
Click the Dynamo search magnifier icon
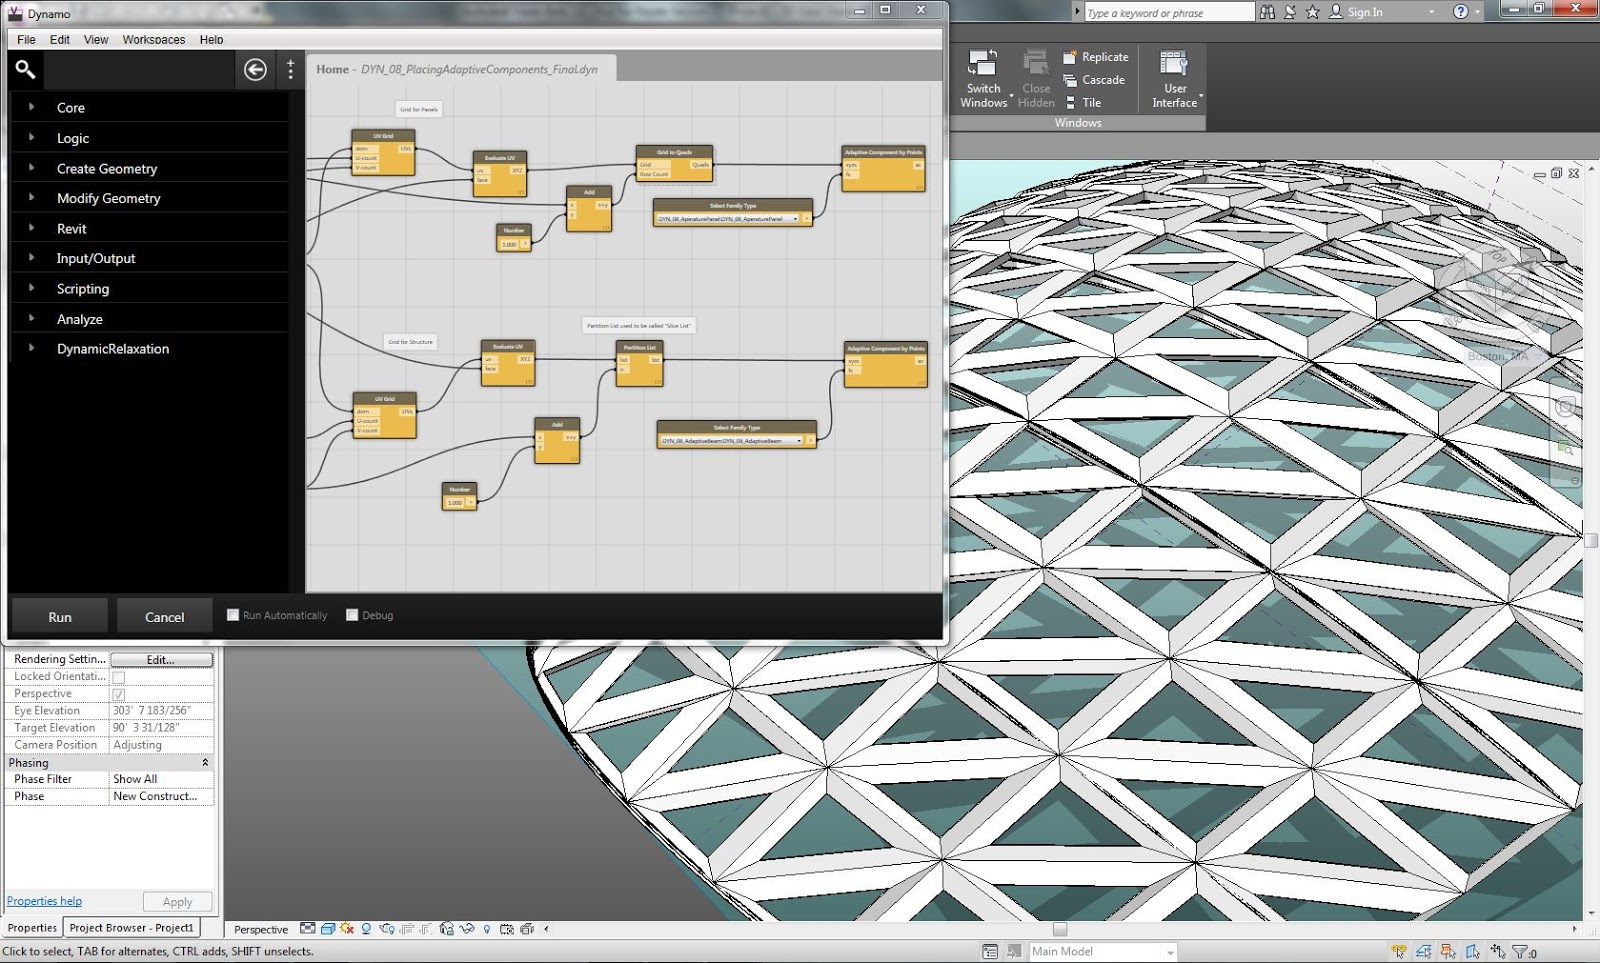click(25, 70)
